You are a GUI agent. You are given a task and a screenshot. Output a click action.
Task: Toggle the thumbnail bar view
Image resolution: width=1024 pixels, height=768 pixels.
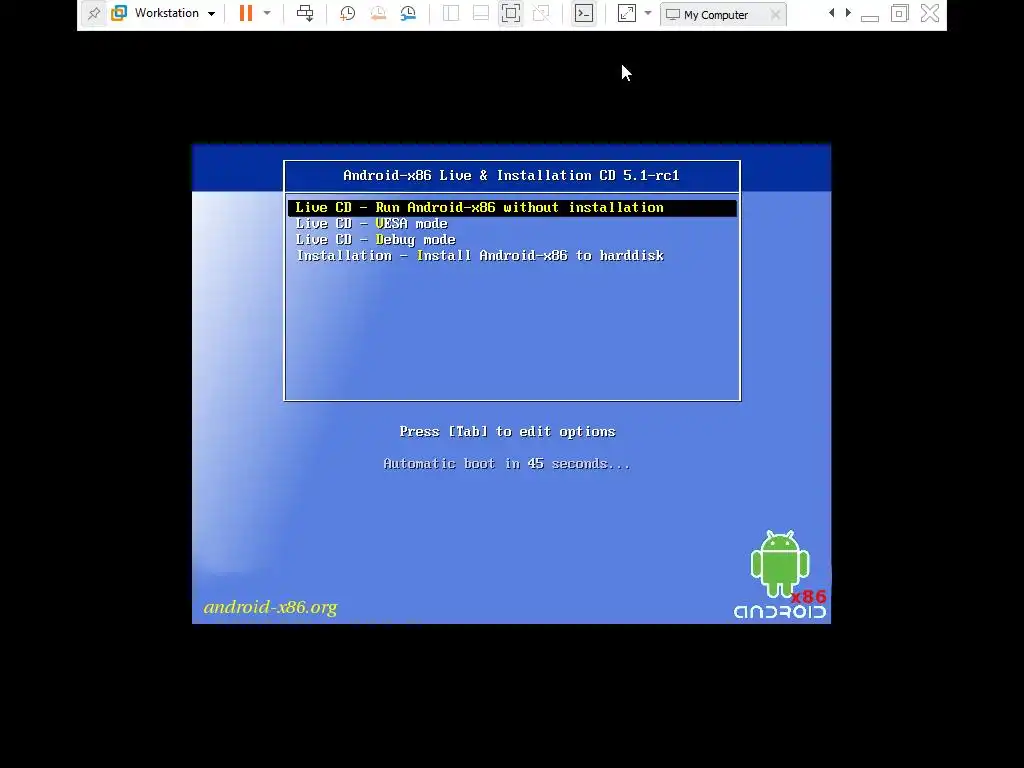tap(481, 13)
